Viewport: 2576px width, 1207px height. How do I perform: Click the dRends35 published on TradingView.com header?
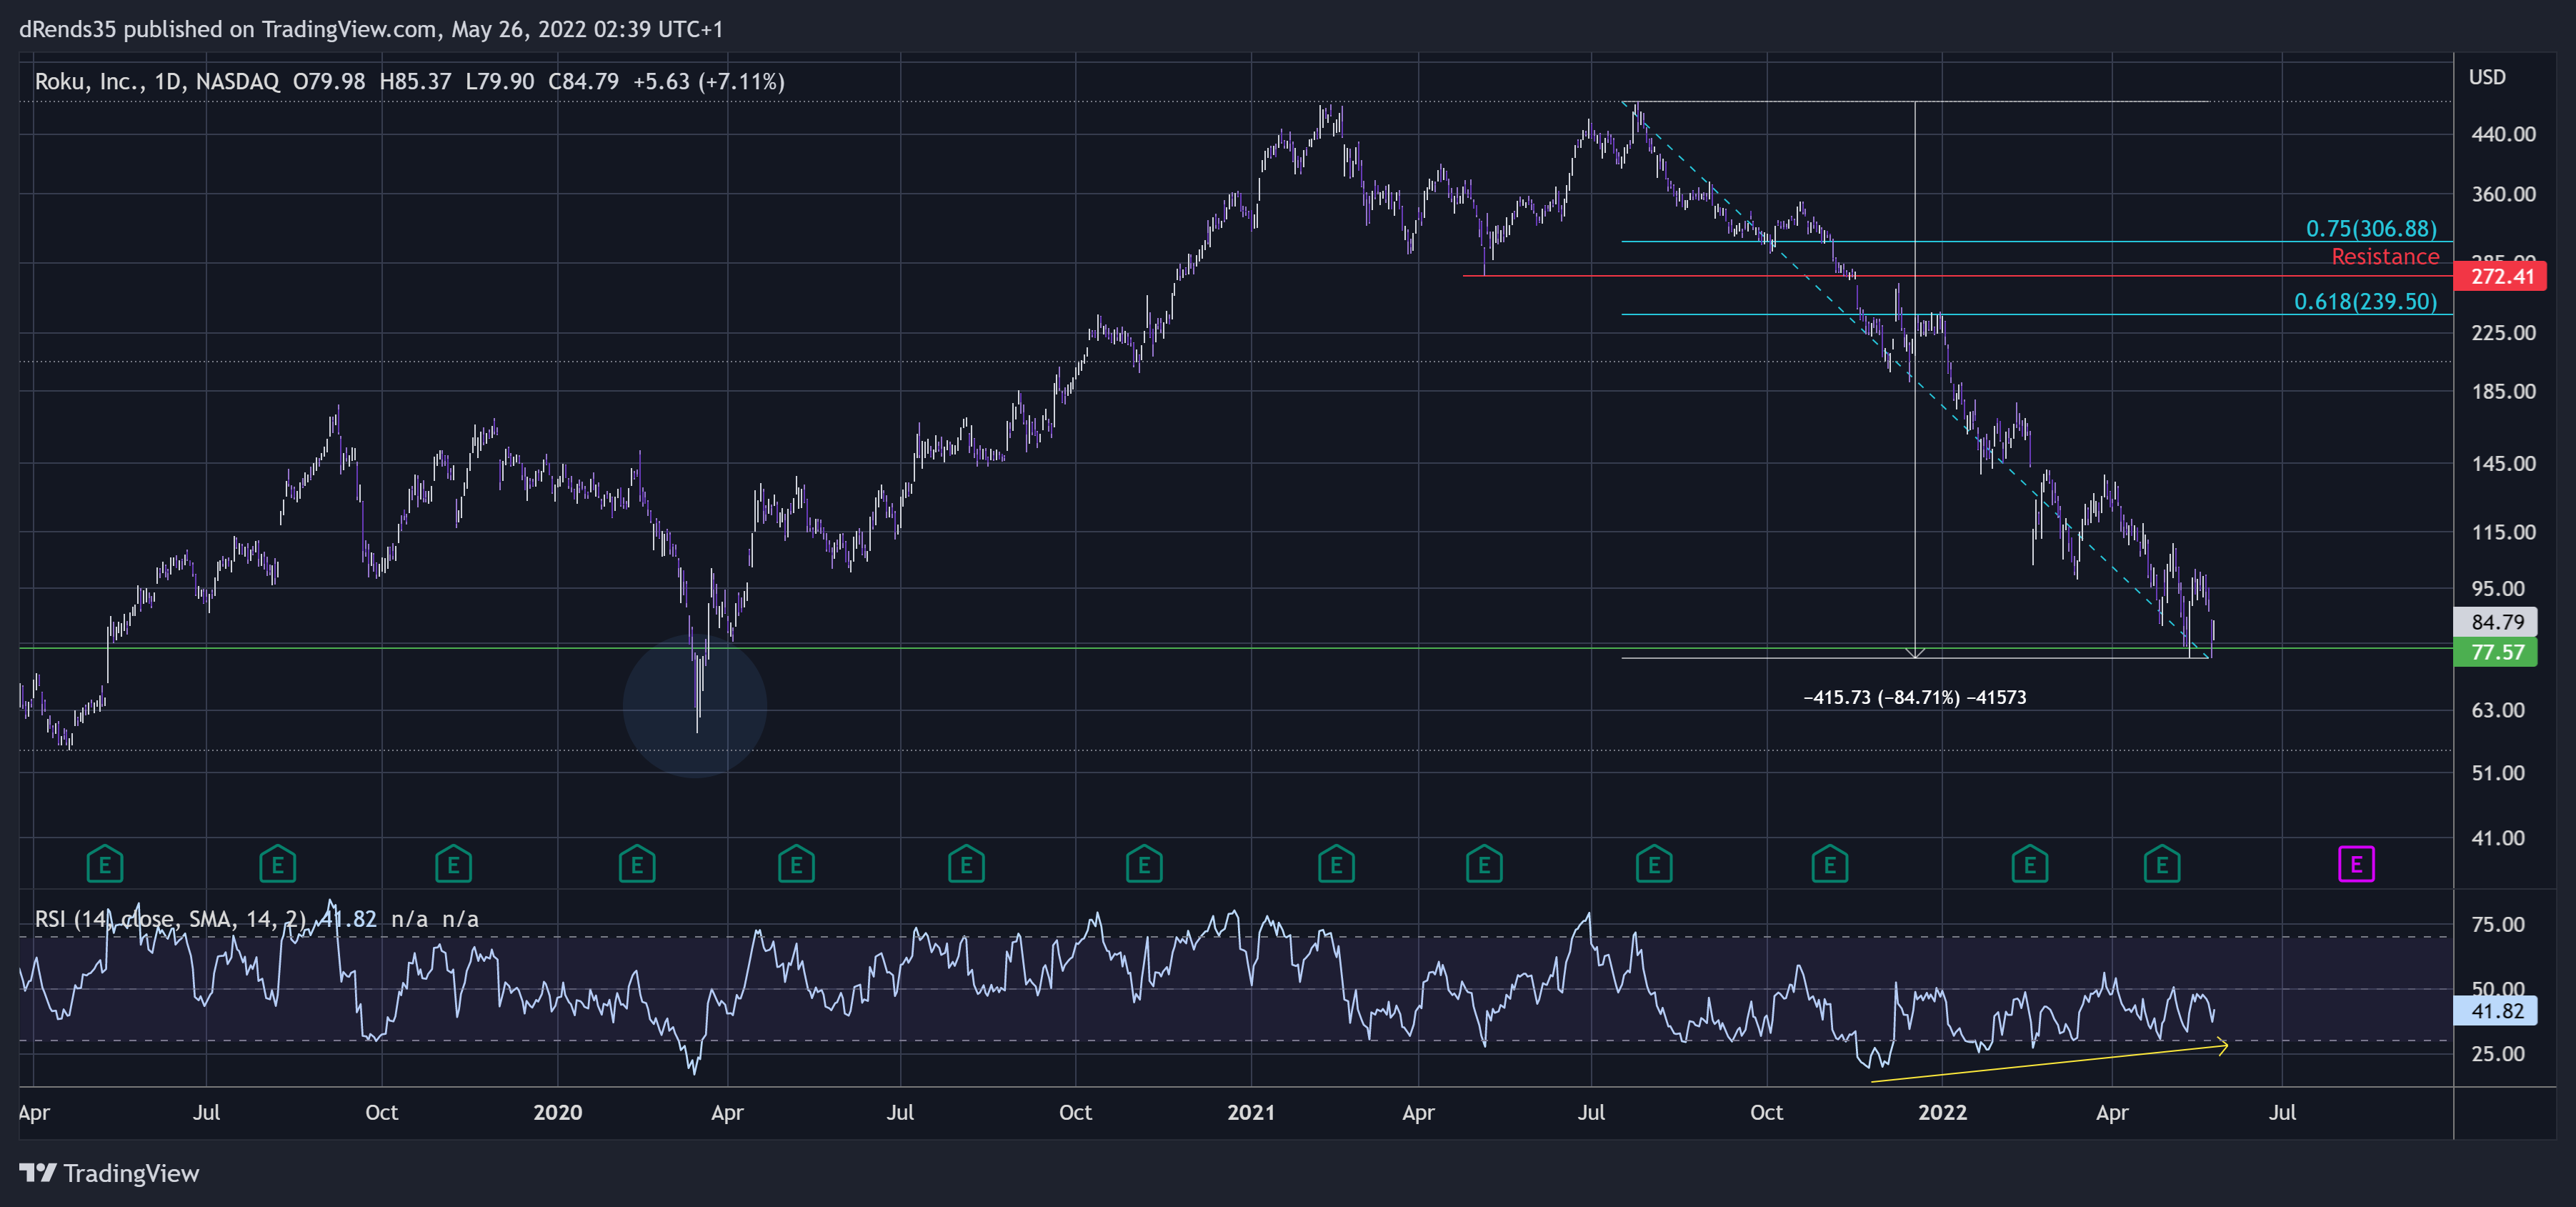click(371, 29)
